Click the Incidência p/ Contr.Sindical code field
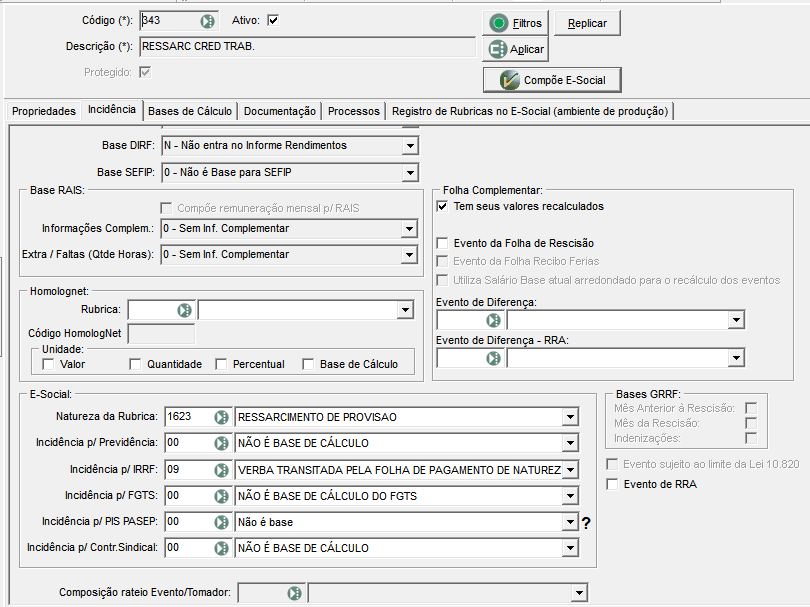This screenshot has width=810, height=607. click(x=190, y=548)
